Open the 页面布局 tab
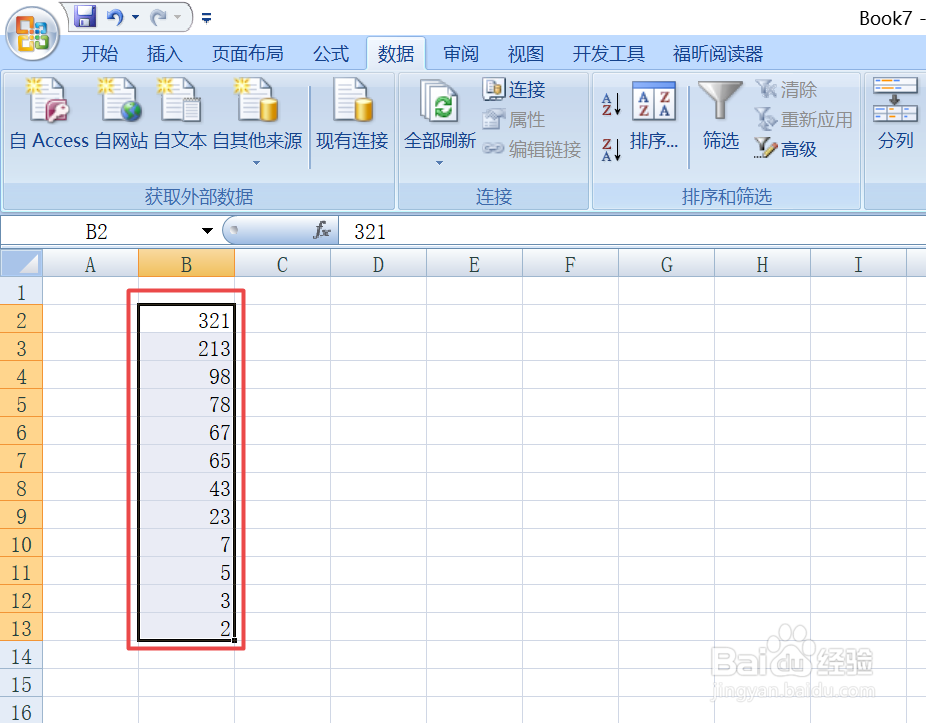Image resolution: width=926 pixels, height=723 pixels. pos(247,54)
